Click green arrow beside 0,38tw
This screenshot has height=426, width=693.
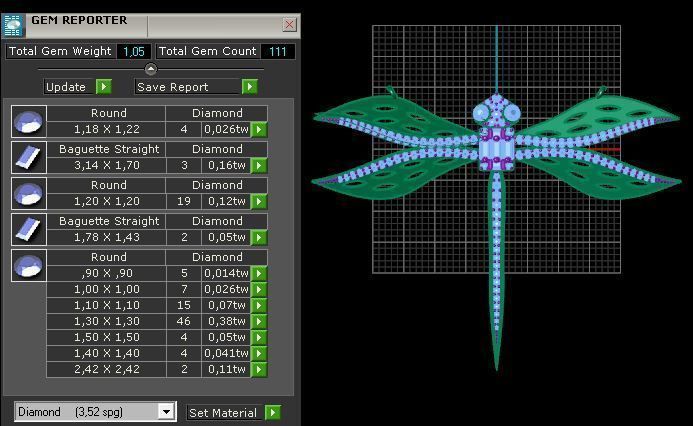click(x=259, y=321)
